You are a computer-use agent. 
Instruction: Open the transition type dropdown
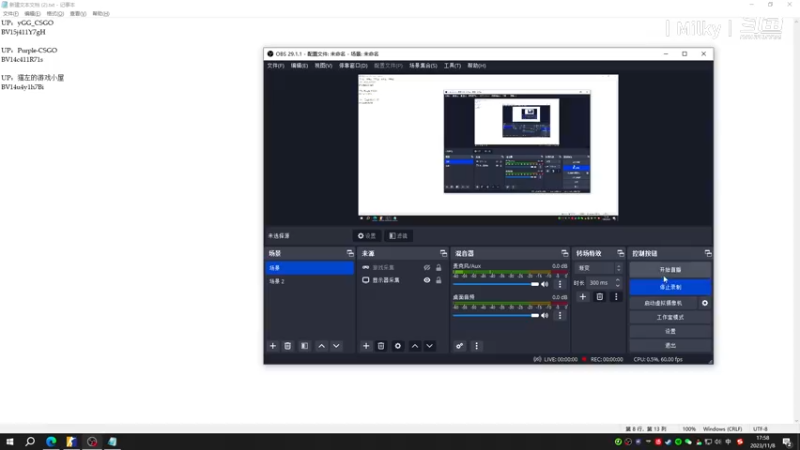[x=598, y=268]
